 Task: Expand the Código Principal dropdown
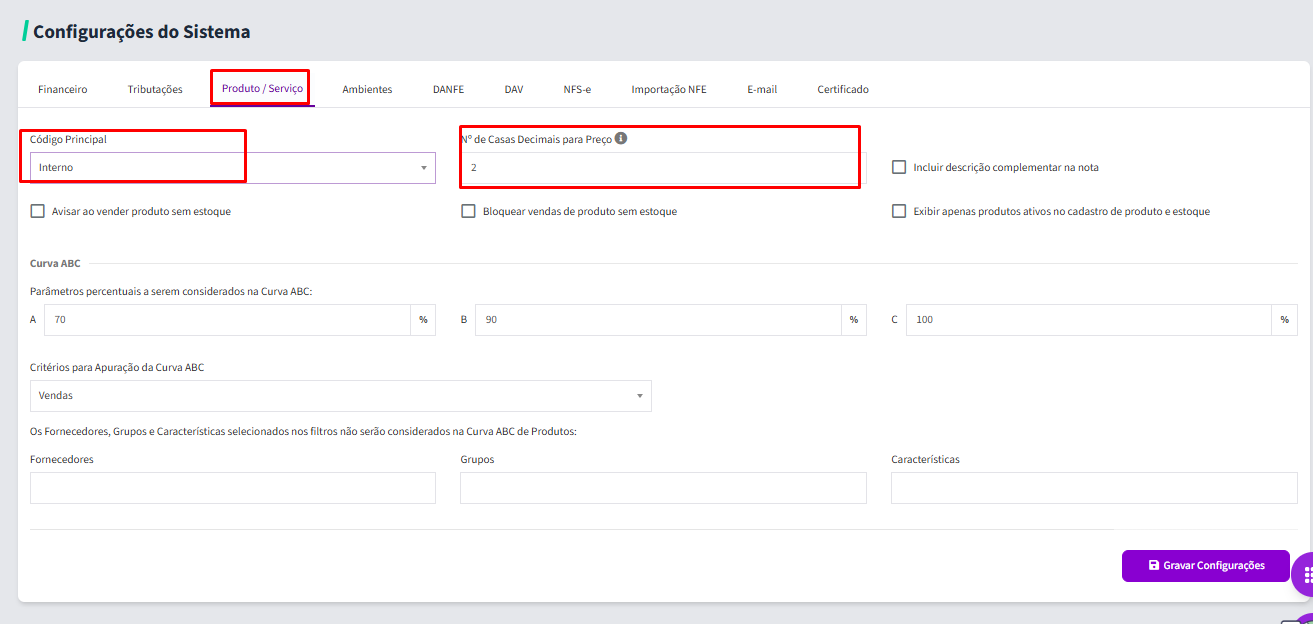click(233, 168)
